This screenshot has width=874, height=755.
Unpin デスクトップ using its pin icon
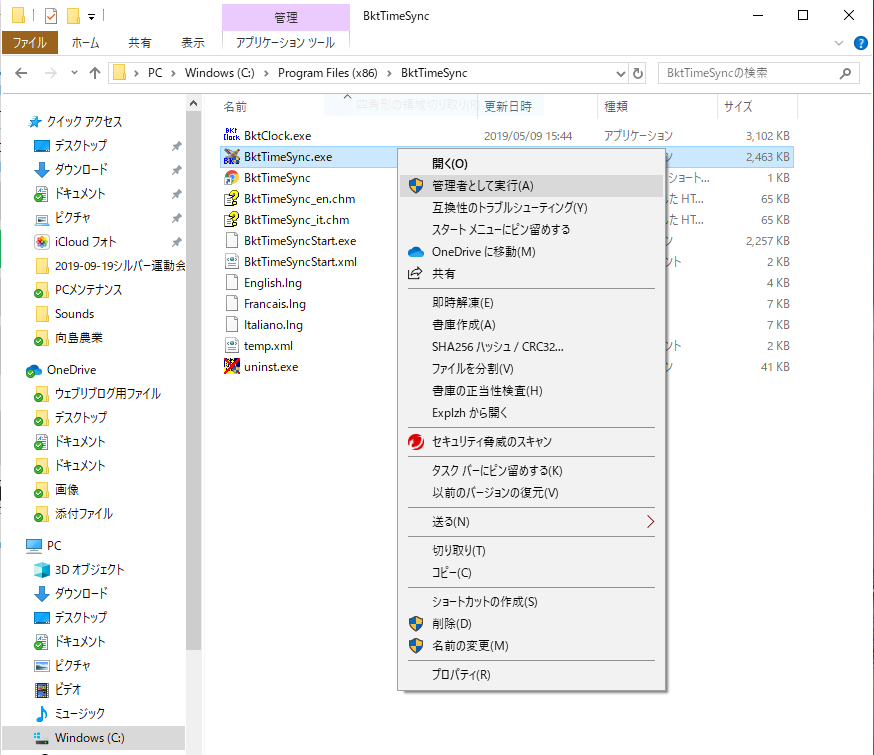pos(177,146)
